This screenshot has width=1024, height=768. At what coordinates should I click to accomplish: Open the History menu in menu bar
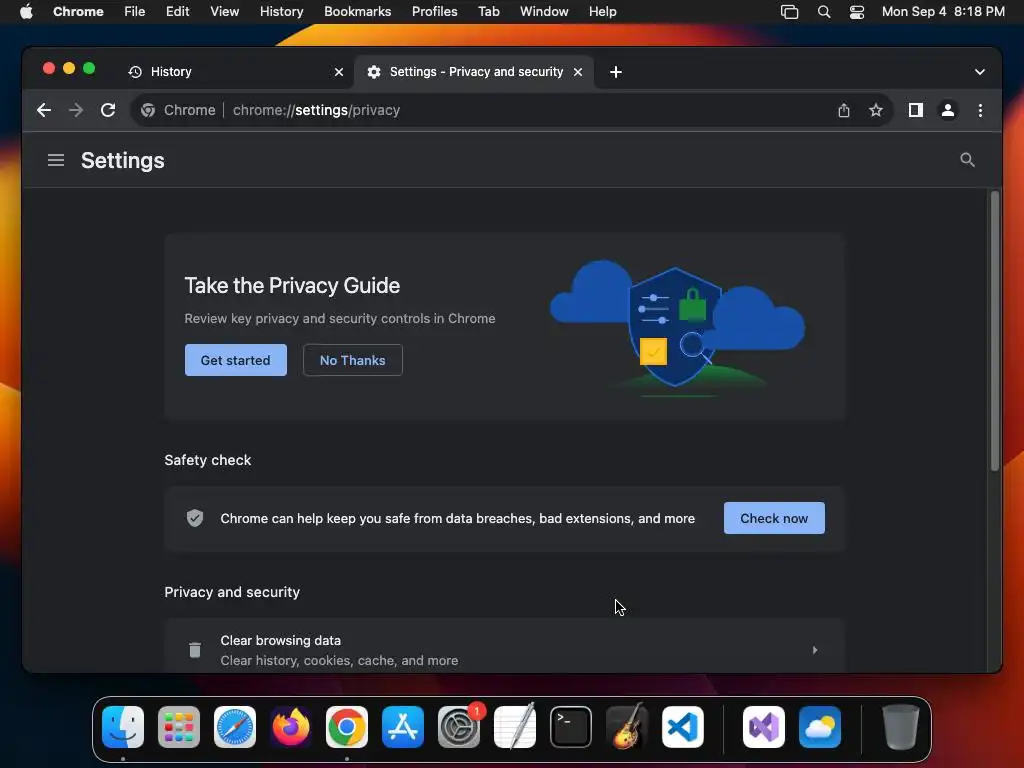coord(281,12)
